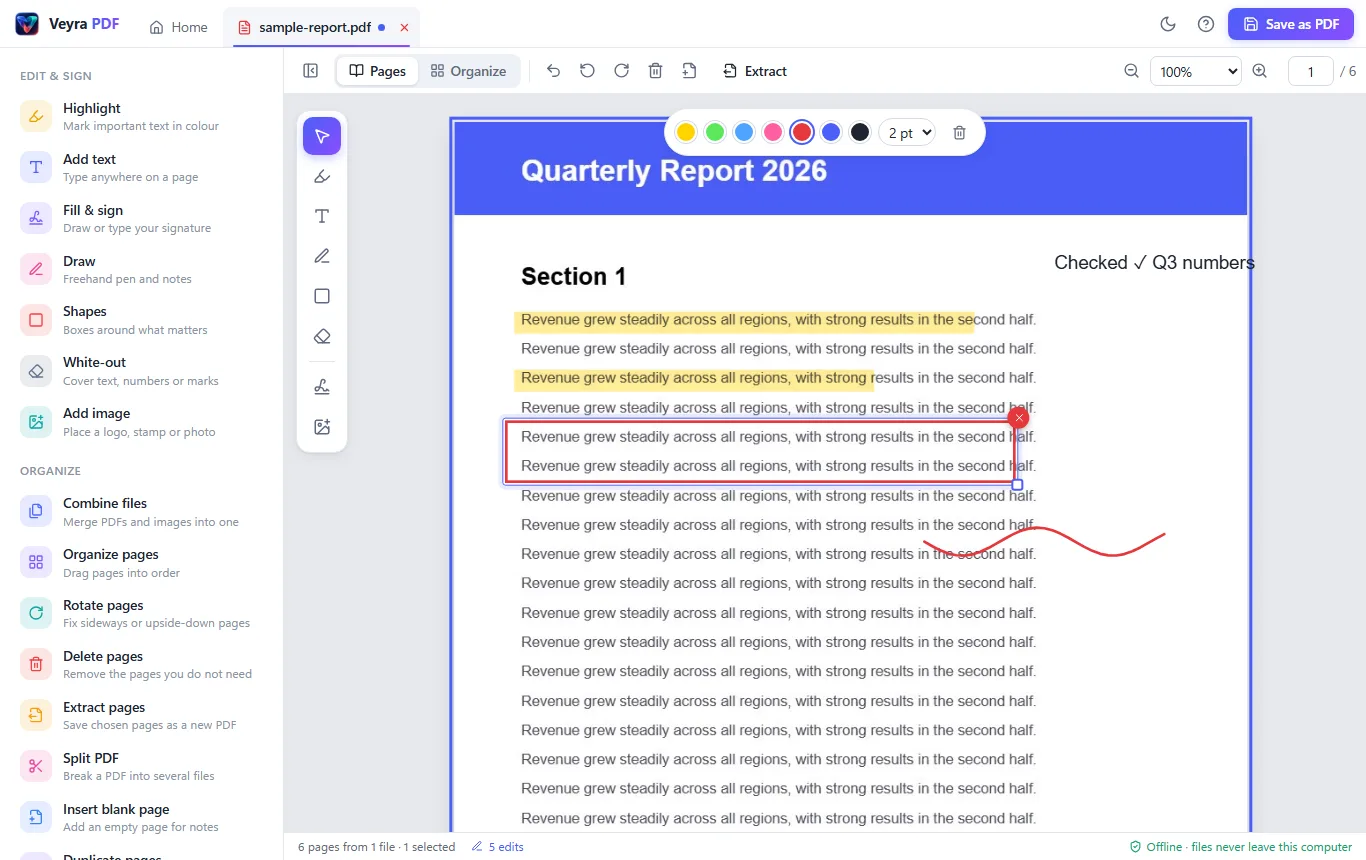Select Add image in the sidebar
Viewport: 1366px width, 860px height.
[x=141, y=422]
